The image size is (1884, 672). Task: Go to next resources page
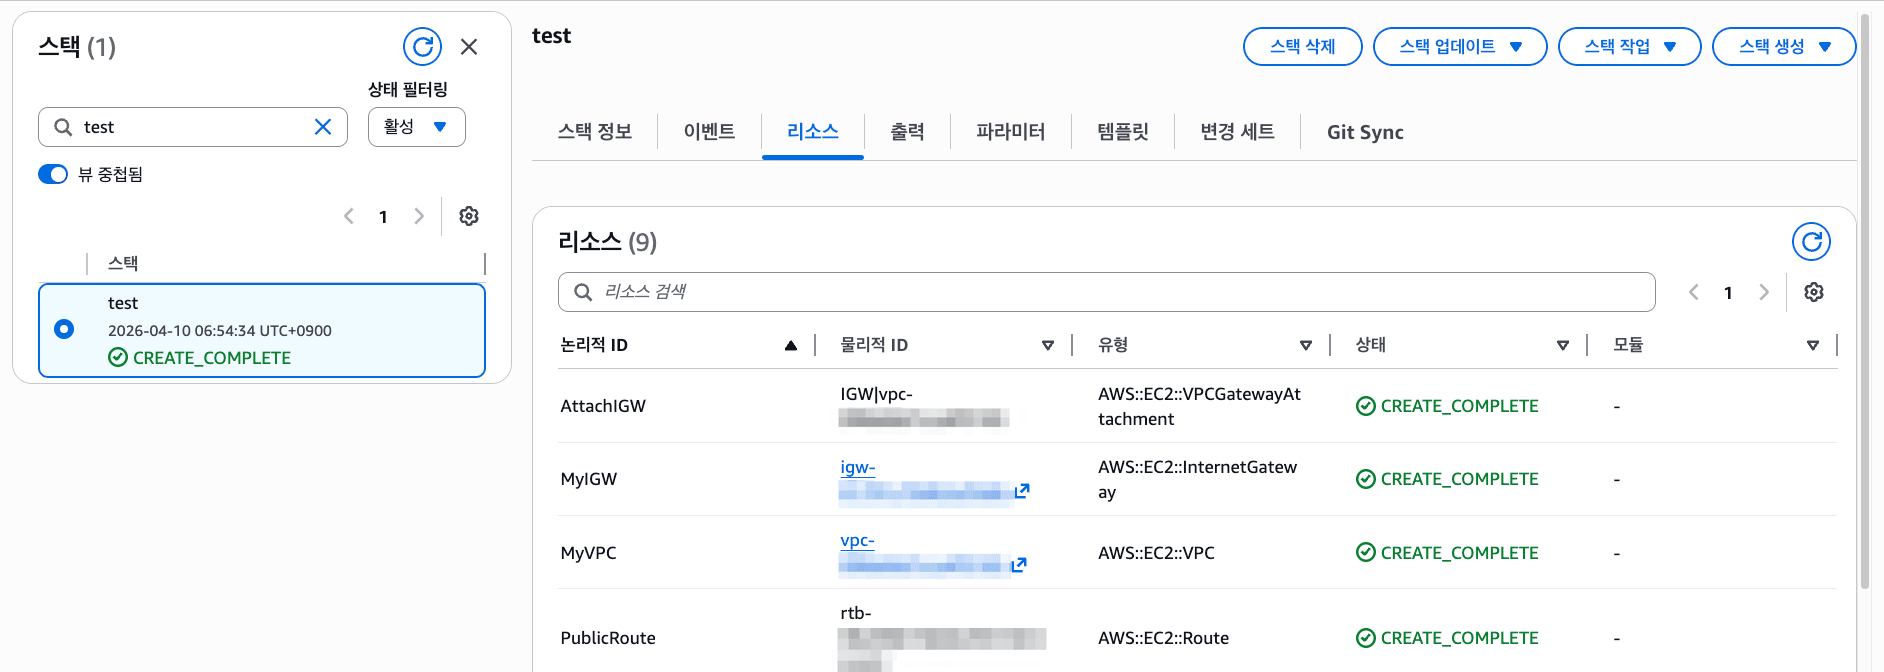click(x=1764, y=292)
